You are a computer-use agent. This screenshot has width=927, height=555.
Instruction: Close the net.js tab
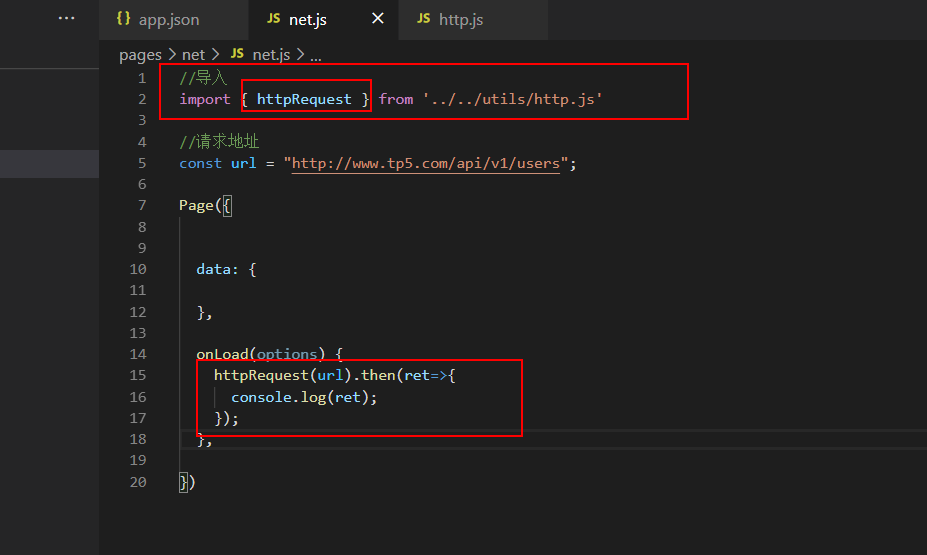click(x=378, y=19)
